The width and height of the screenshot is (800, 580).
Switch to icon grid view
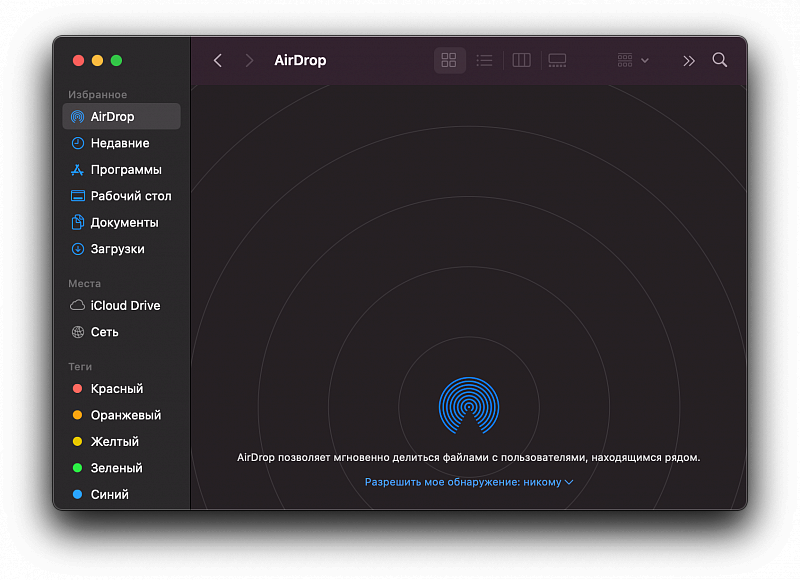[449, 60]
